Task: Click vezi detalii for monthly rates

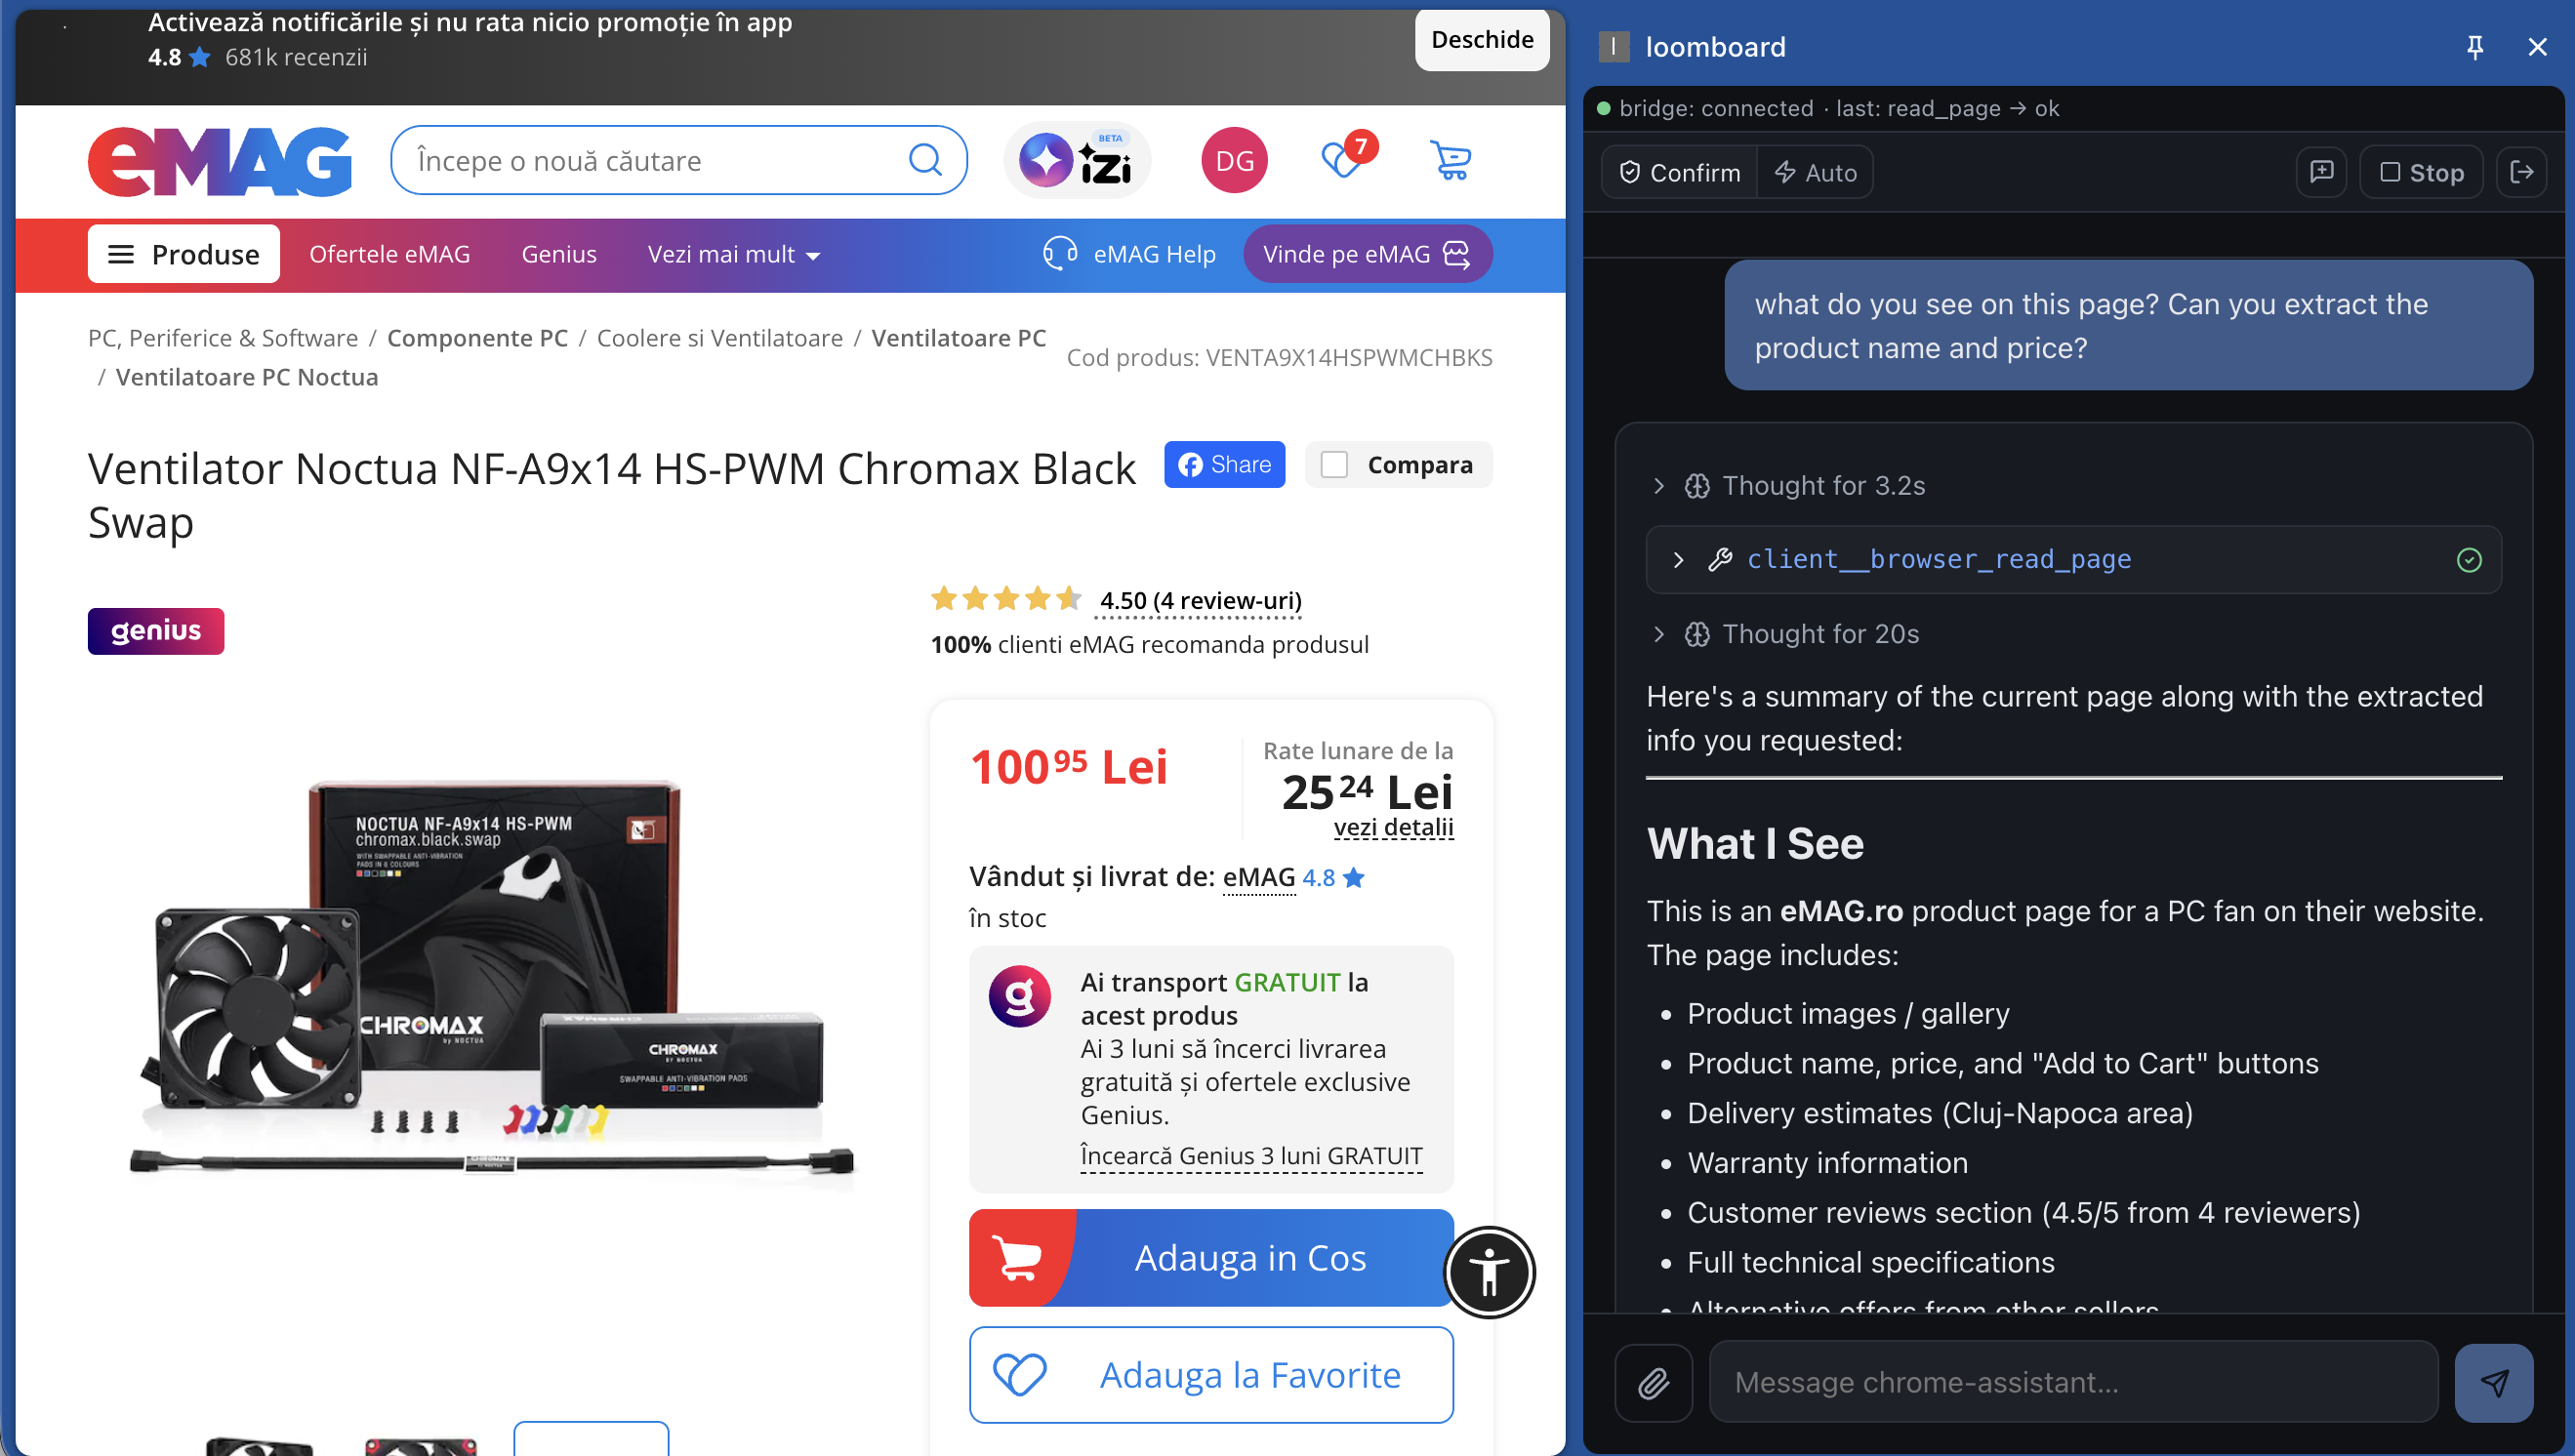Action: pos(1393,828)
